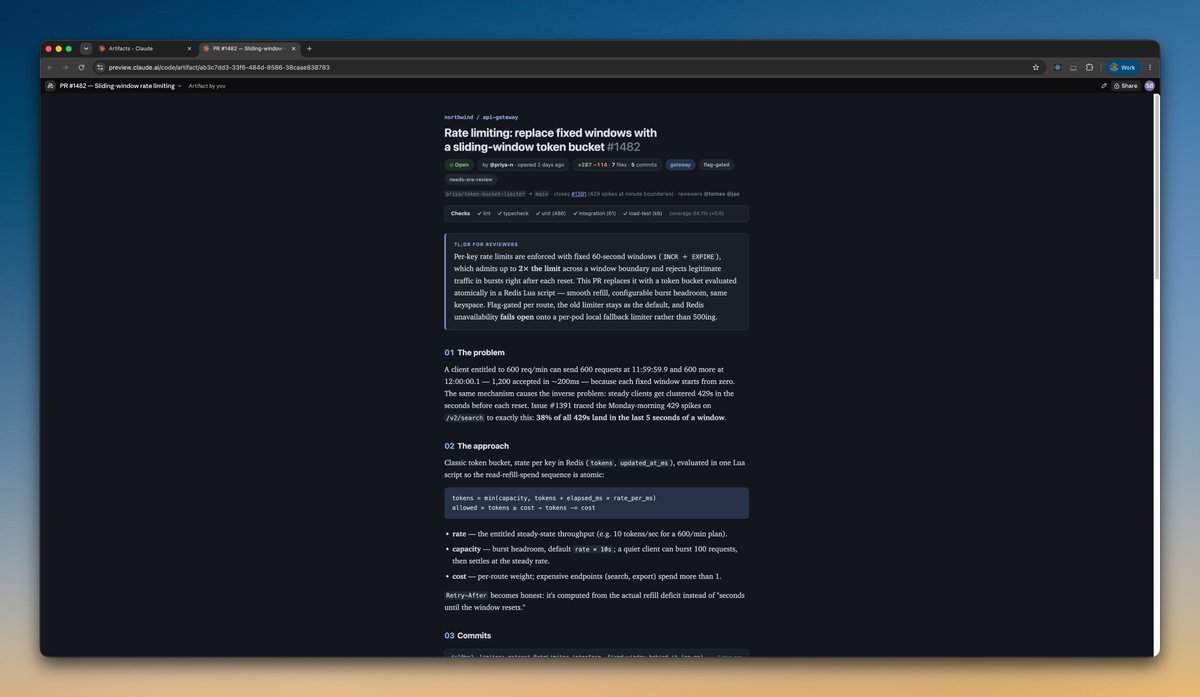Click the Share button
Viewport: 1200px width, 697px height.
(1125, 86)
